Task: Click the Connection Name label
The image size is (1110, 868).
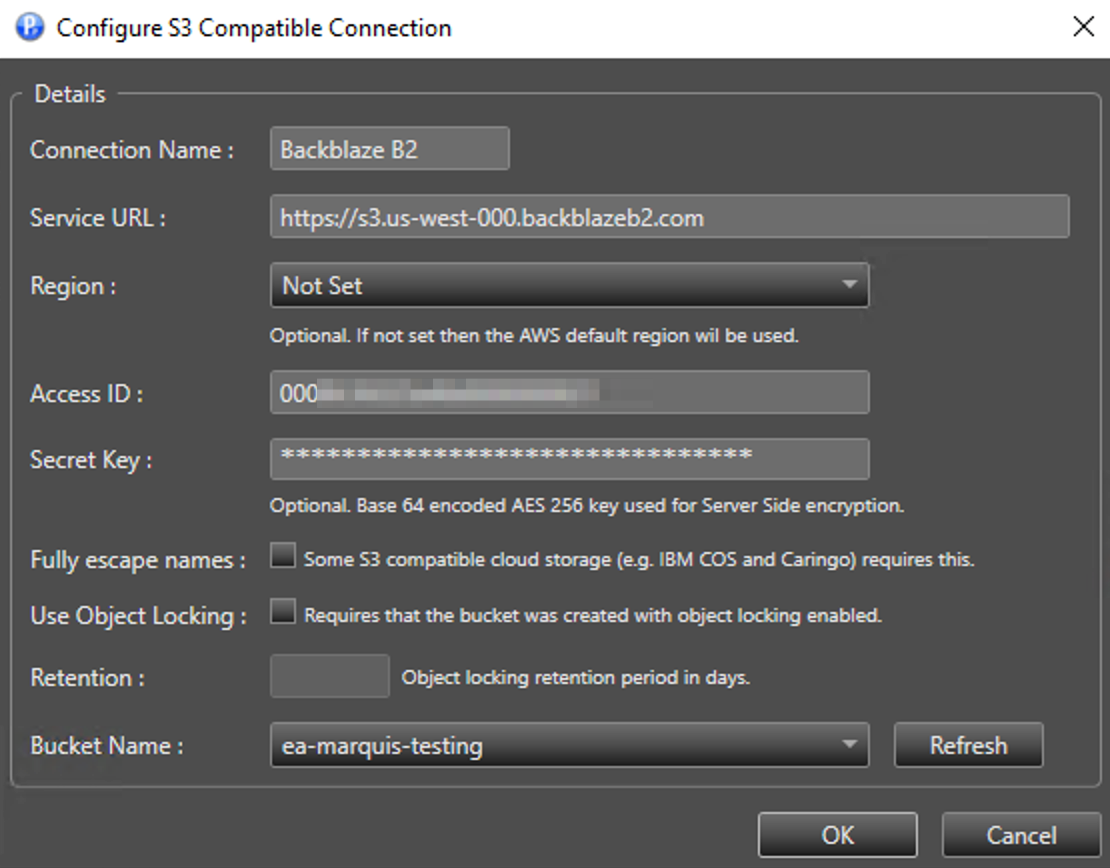Action: coord(132,150)
